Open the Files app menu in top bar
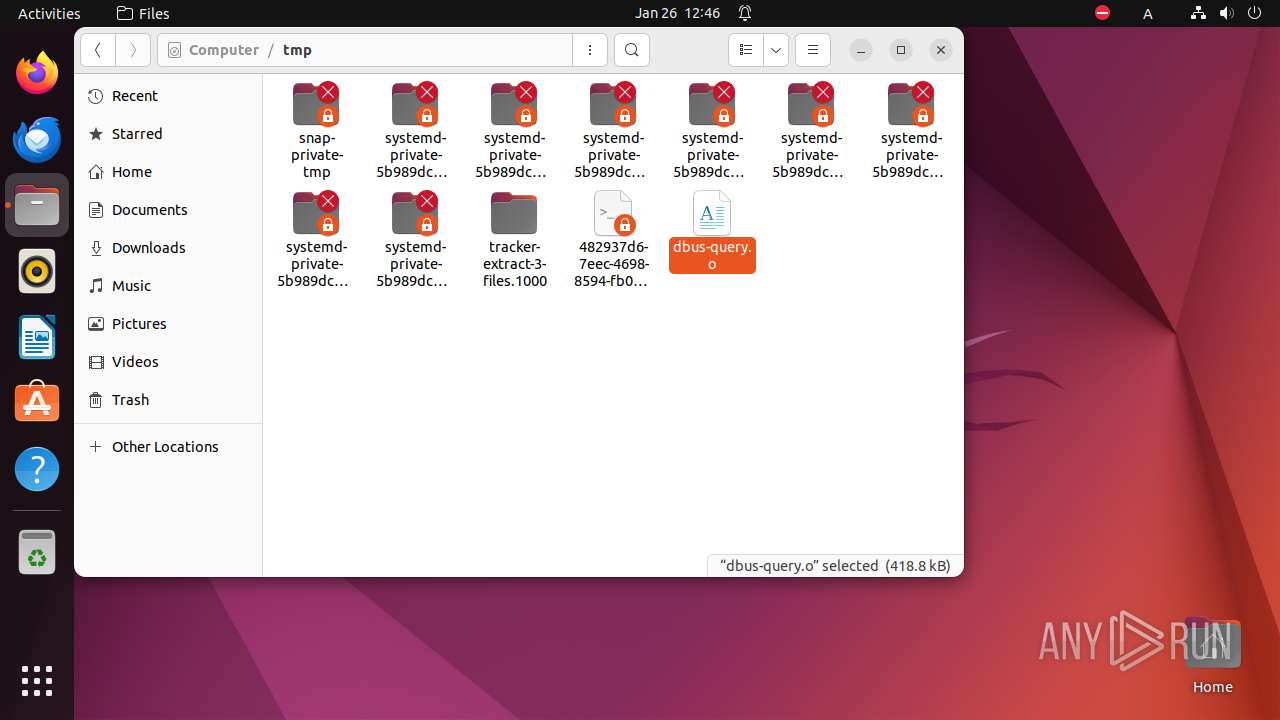Image resolution: width=1280 pixels, height=720 pixels. click(143, 13)
